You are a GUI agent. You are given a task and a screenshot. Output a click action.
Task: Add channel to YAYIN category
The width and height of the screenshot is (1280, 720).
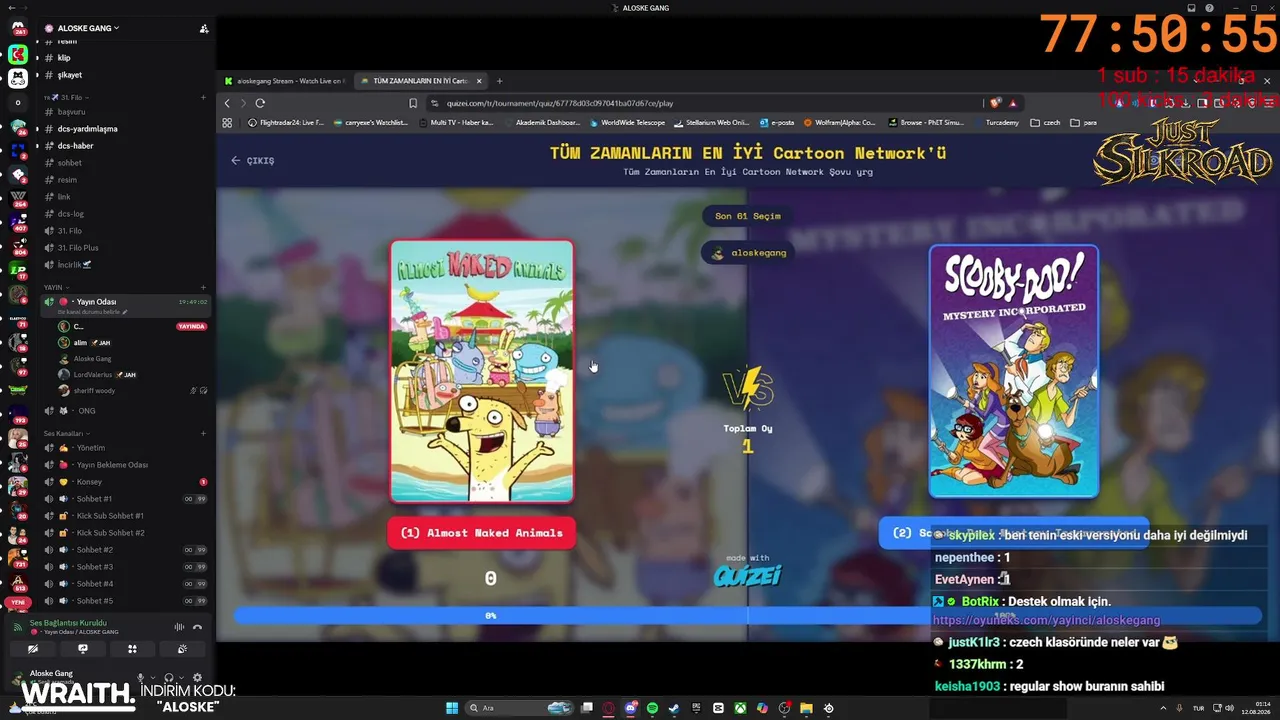pyautogui.click(x=203, y=287)
